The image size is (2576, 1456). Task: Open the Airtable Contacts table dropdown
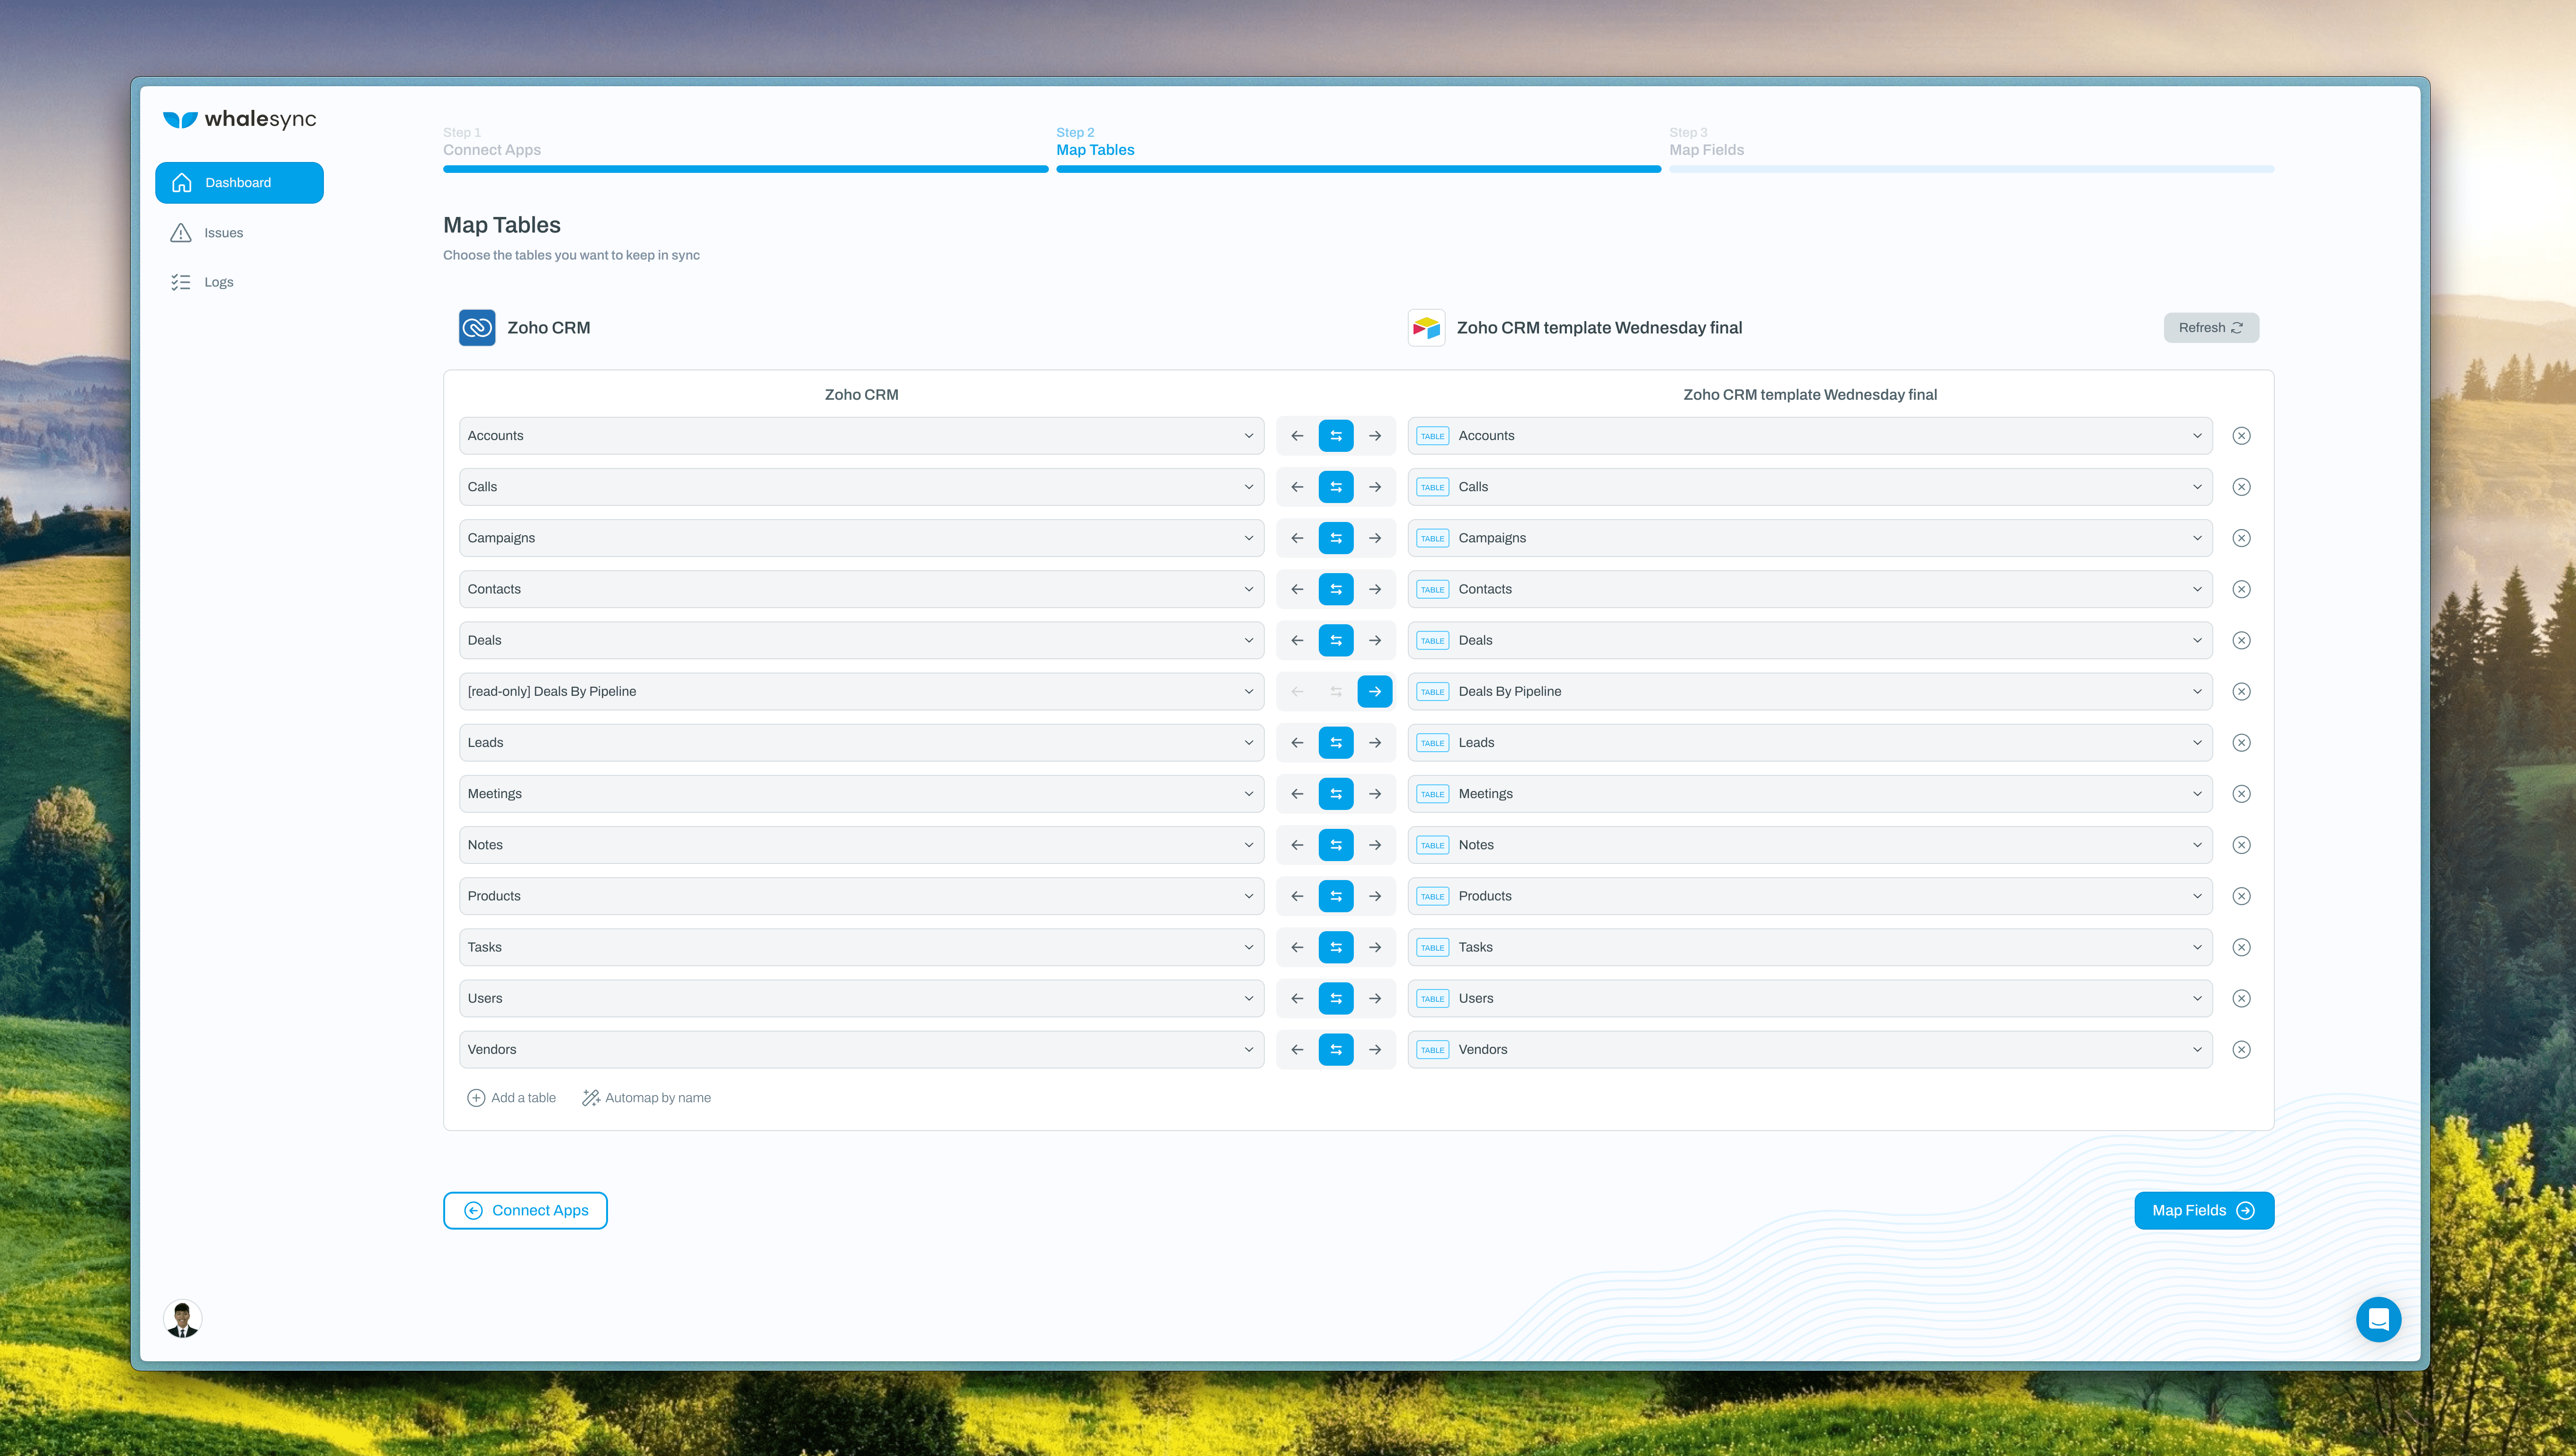pyautogui.click(x=1810, y=589)
